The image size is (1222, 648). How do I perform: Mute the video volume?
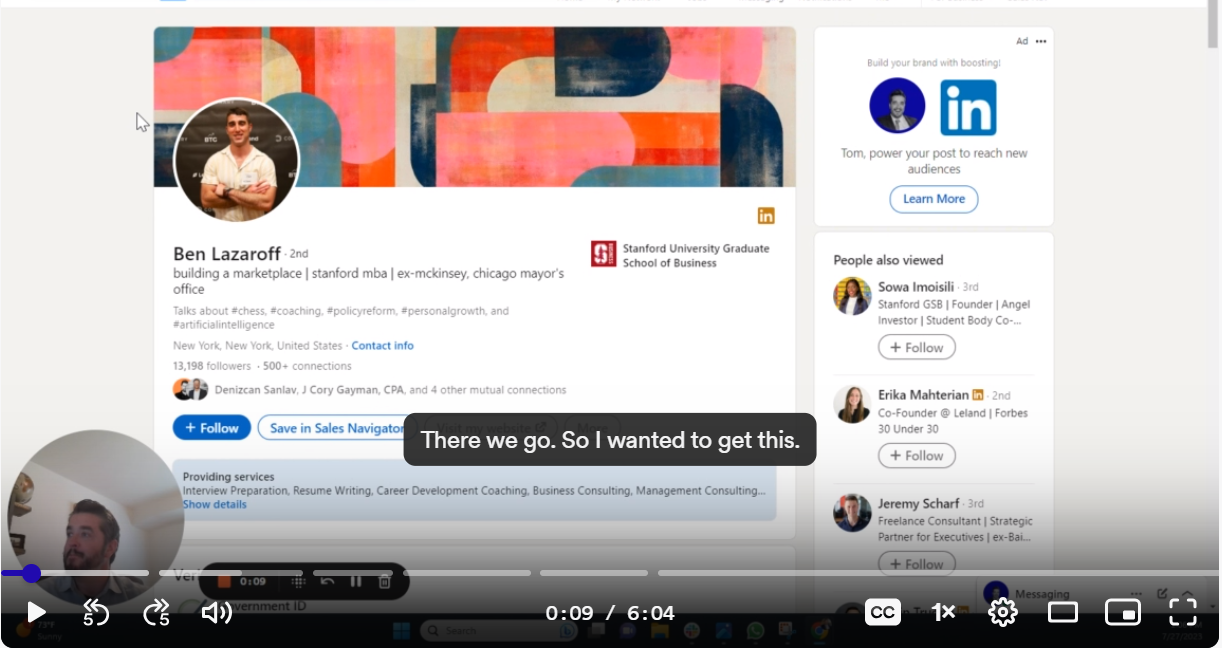(x=216, y=612)
